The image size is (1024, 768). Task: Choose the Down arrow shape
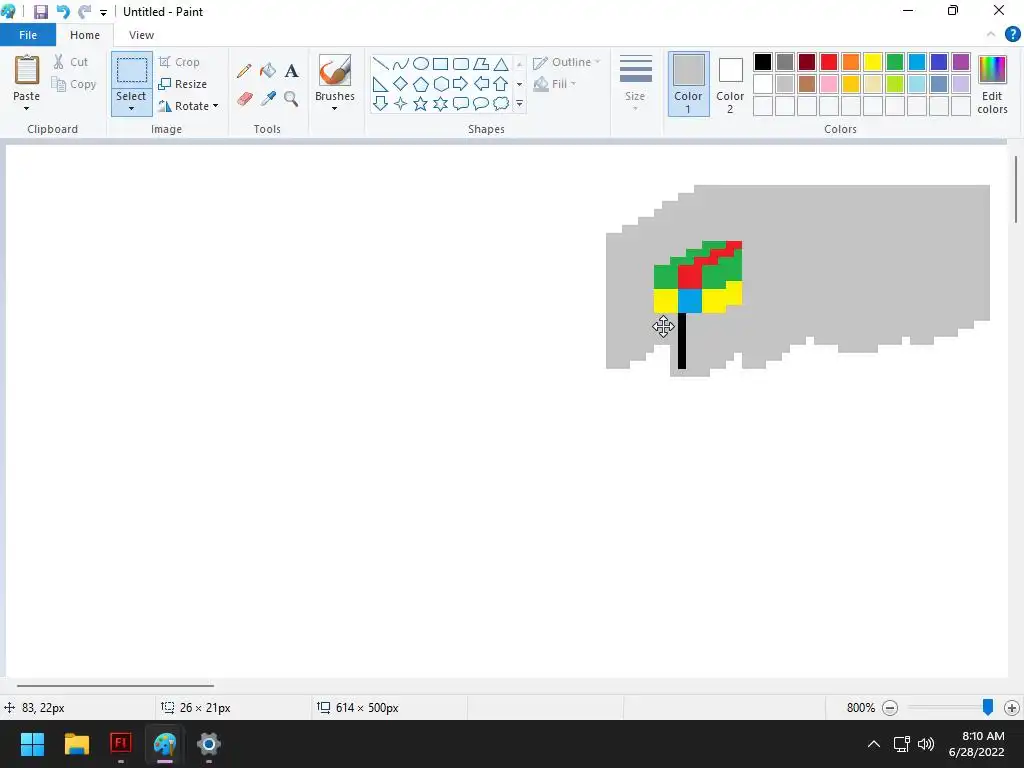tap(381, 103)
